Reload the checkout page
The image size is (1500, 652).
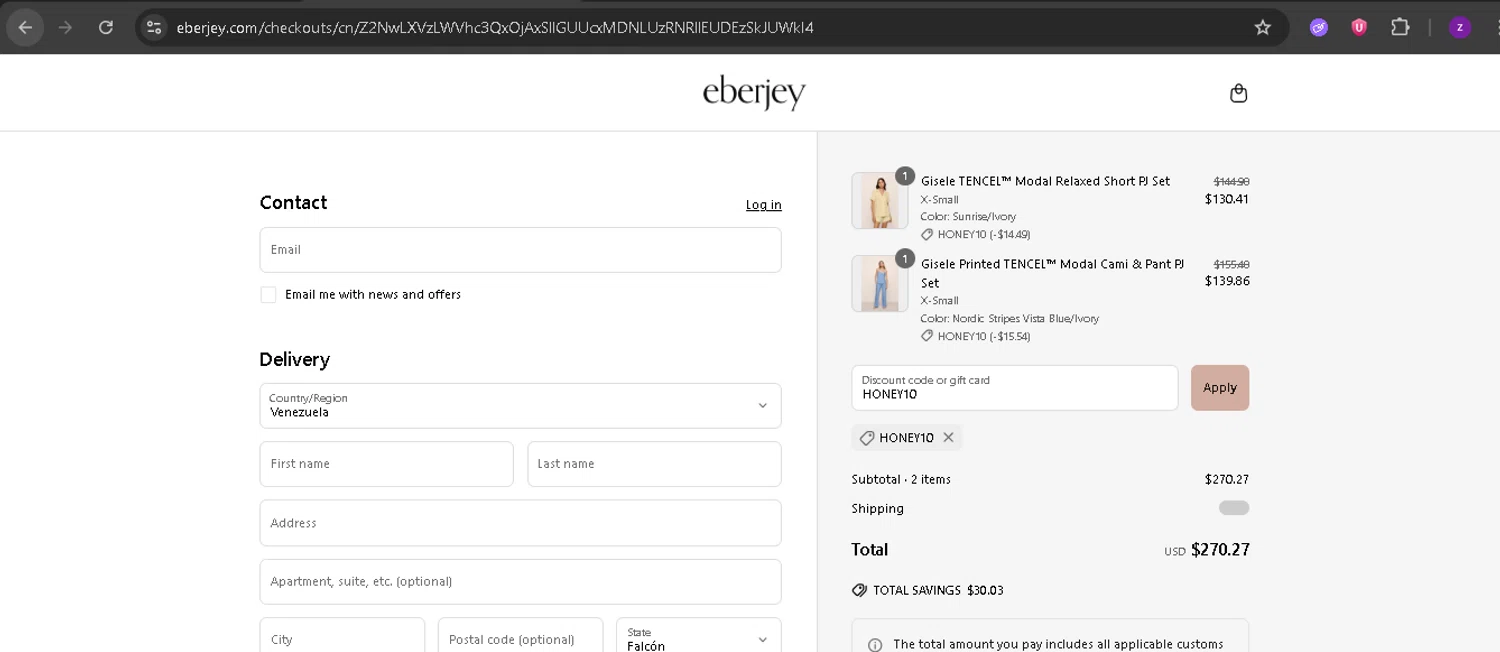click(x=106, y=27)
